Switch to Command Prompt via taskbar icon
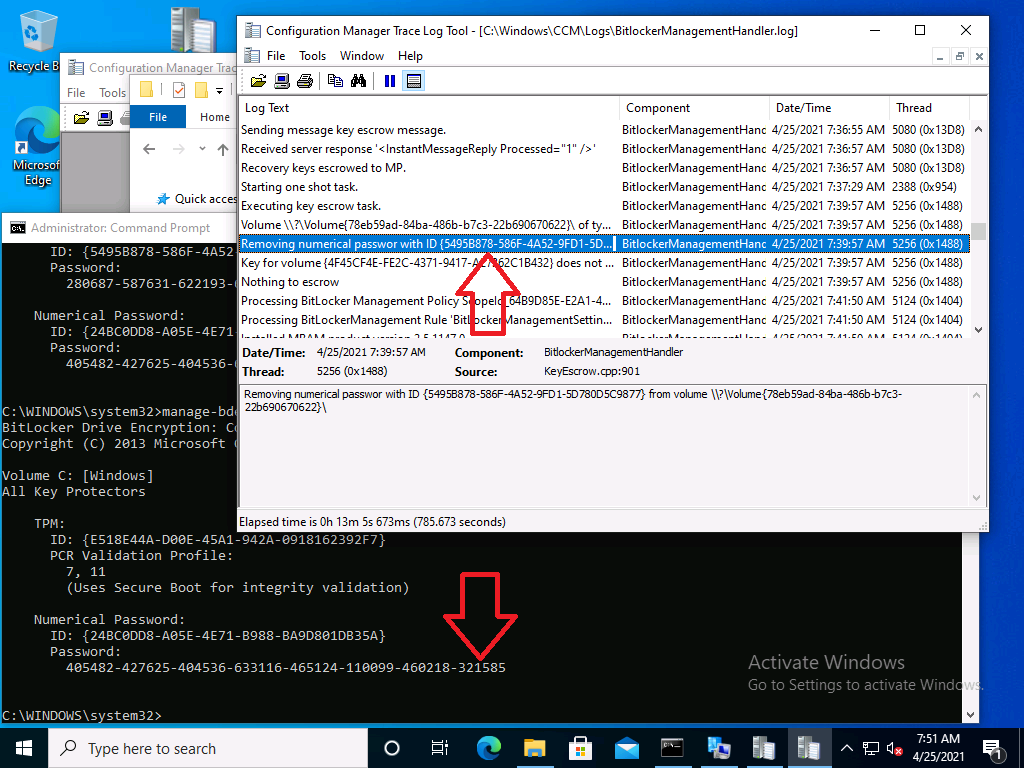This screenshot has width=1024, height=768. click(672, 748)
